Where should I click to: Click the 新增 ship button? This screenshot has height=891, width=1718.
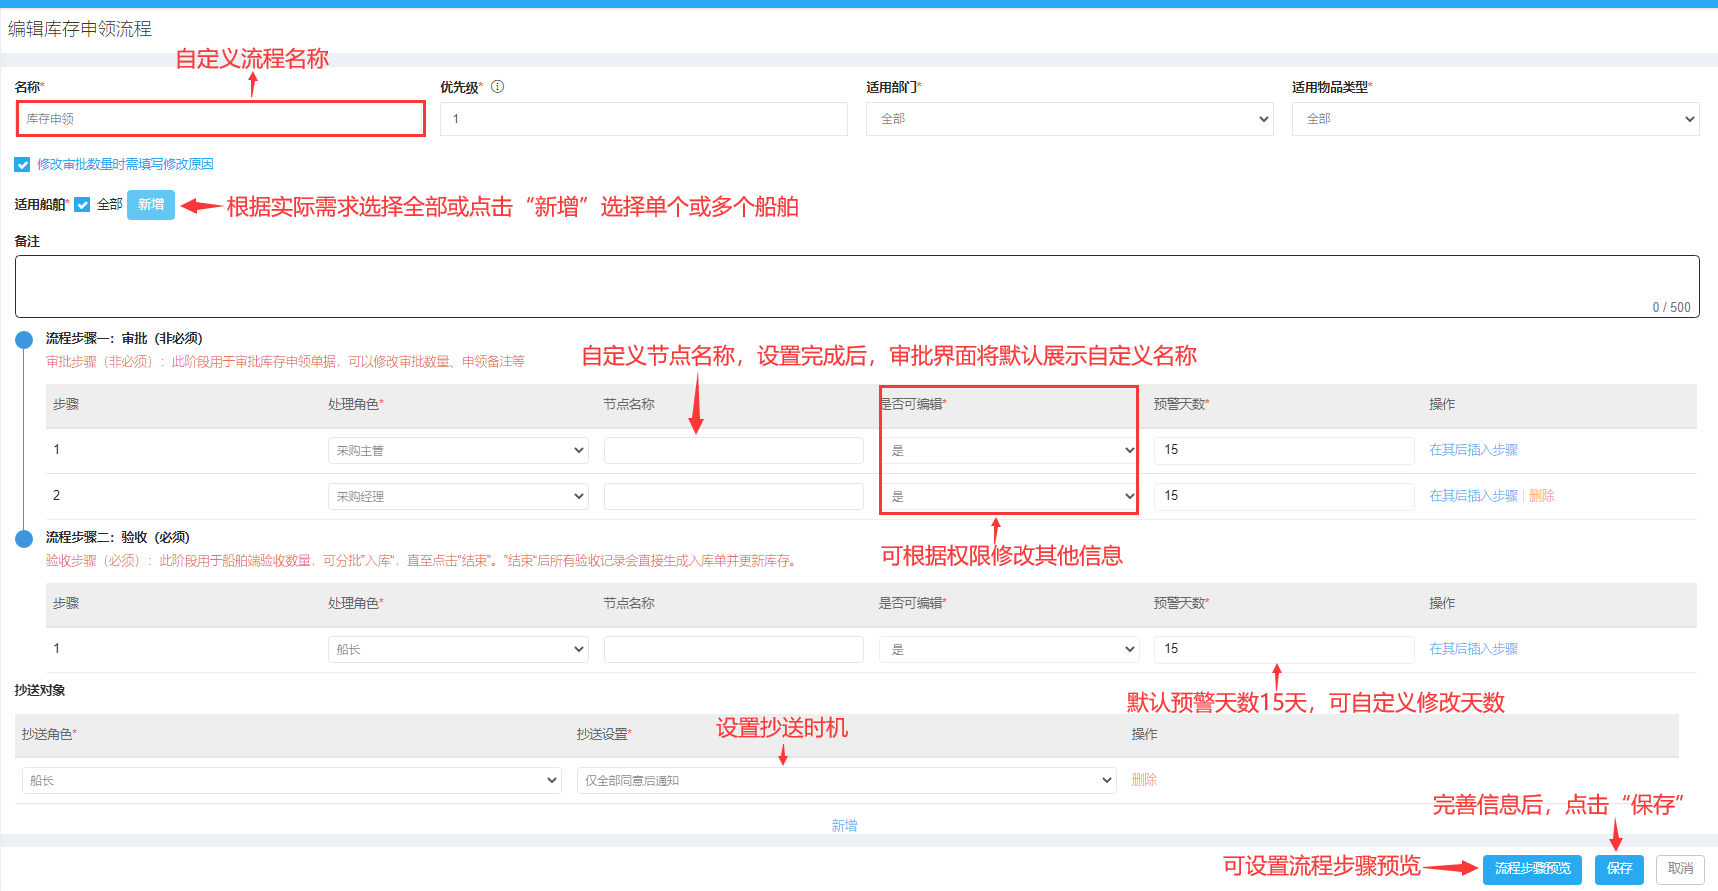click(x=151, y=205)
